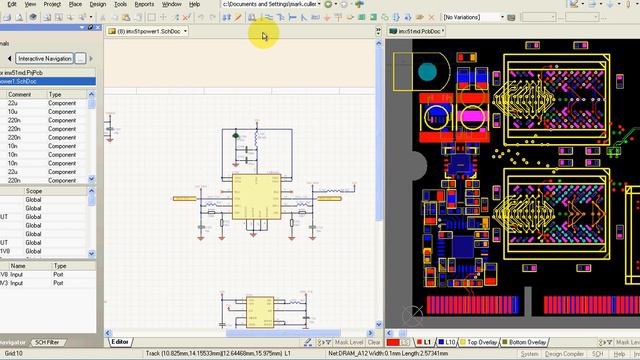Click the ellipsis button beside Interactive Navigation
Screen dimensions: 640x360
pos(80,59)
